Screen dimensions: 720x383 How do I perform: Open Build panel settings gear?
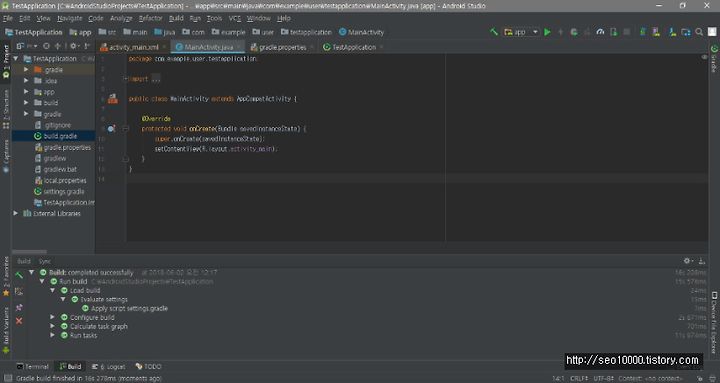(x=687, y=260)
